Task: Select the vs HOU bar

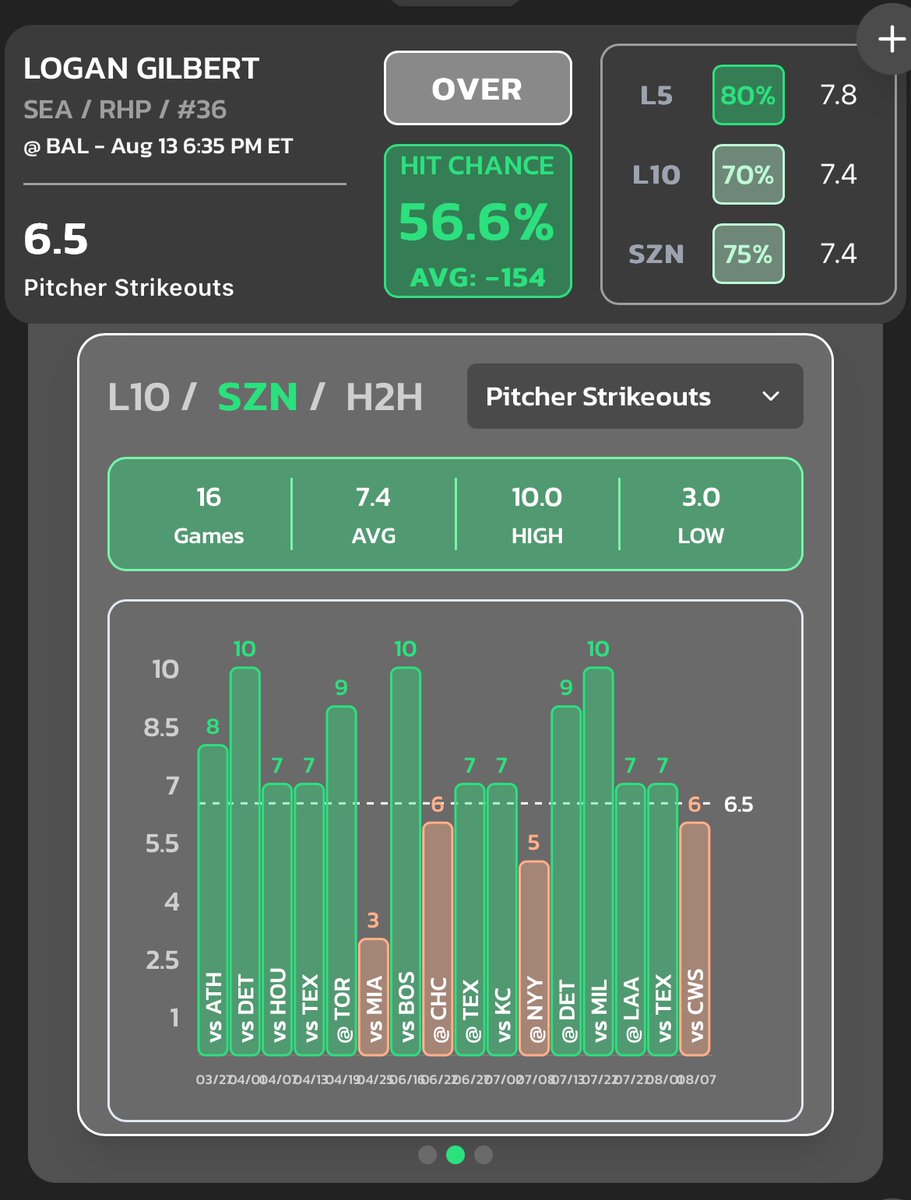Action: pyautogui.click(x=277, y=919)
